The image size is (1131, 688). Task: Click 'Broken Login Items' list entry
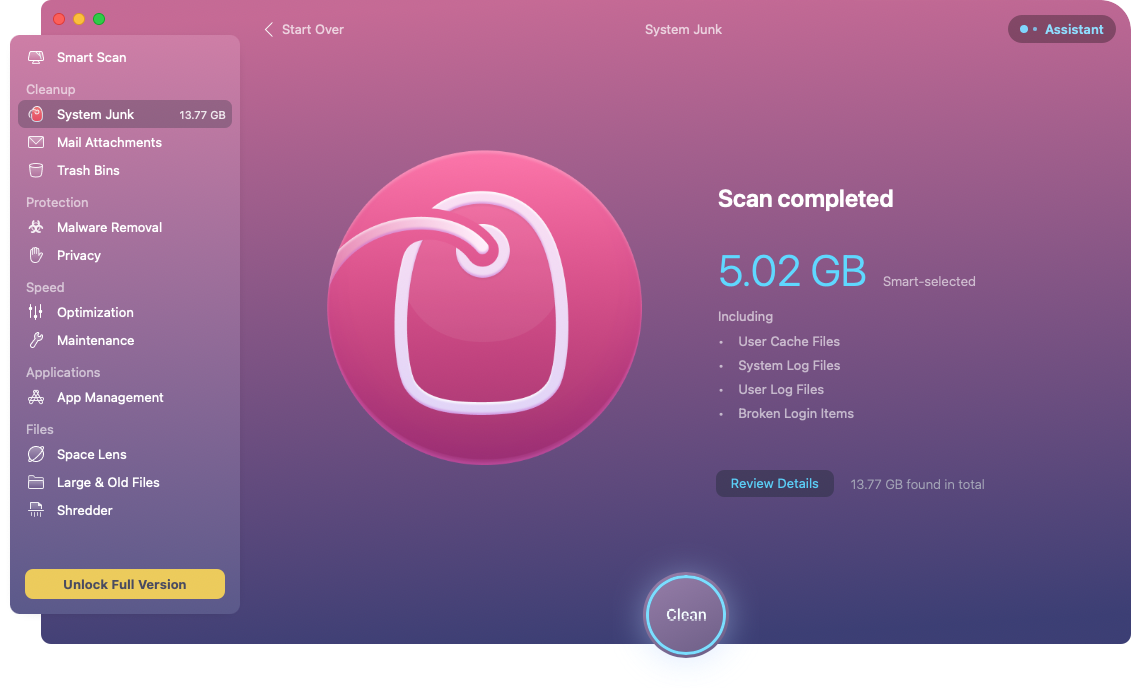point(796,413)
